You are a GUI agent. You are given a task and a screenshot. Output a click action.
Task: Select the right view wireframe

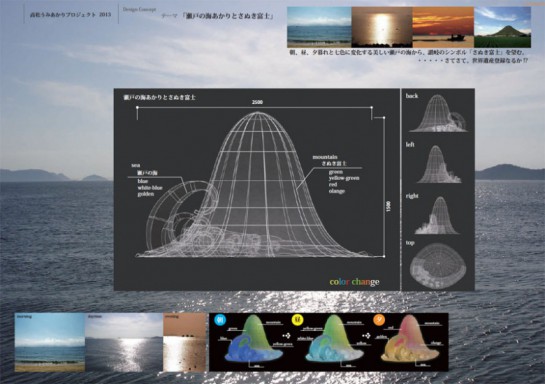click(x=437, y=215)
